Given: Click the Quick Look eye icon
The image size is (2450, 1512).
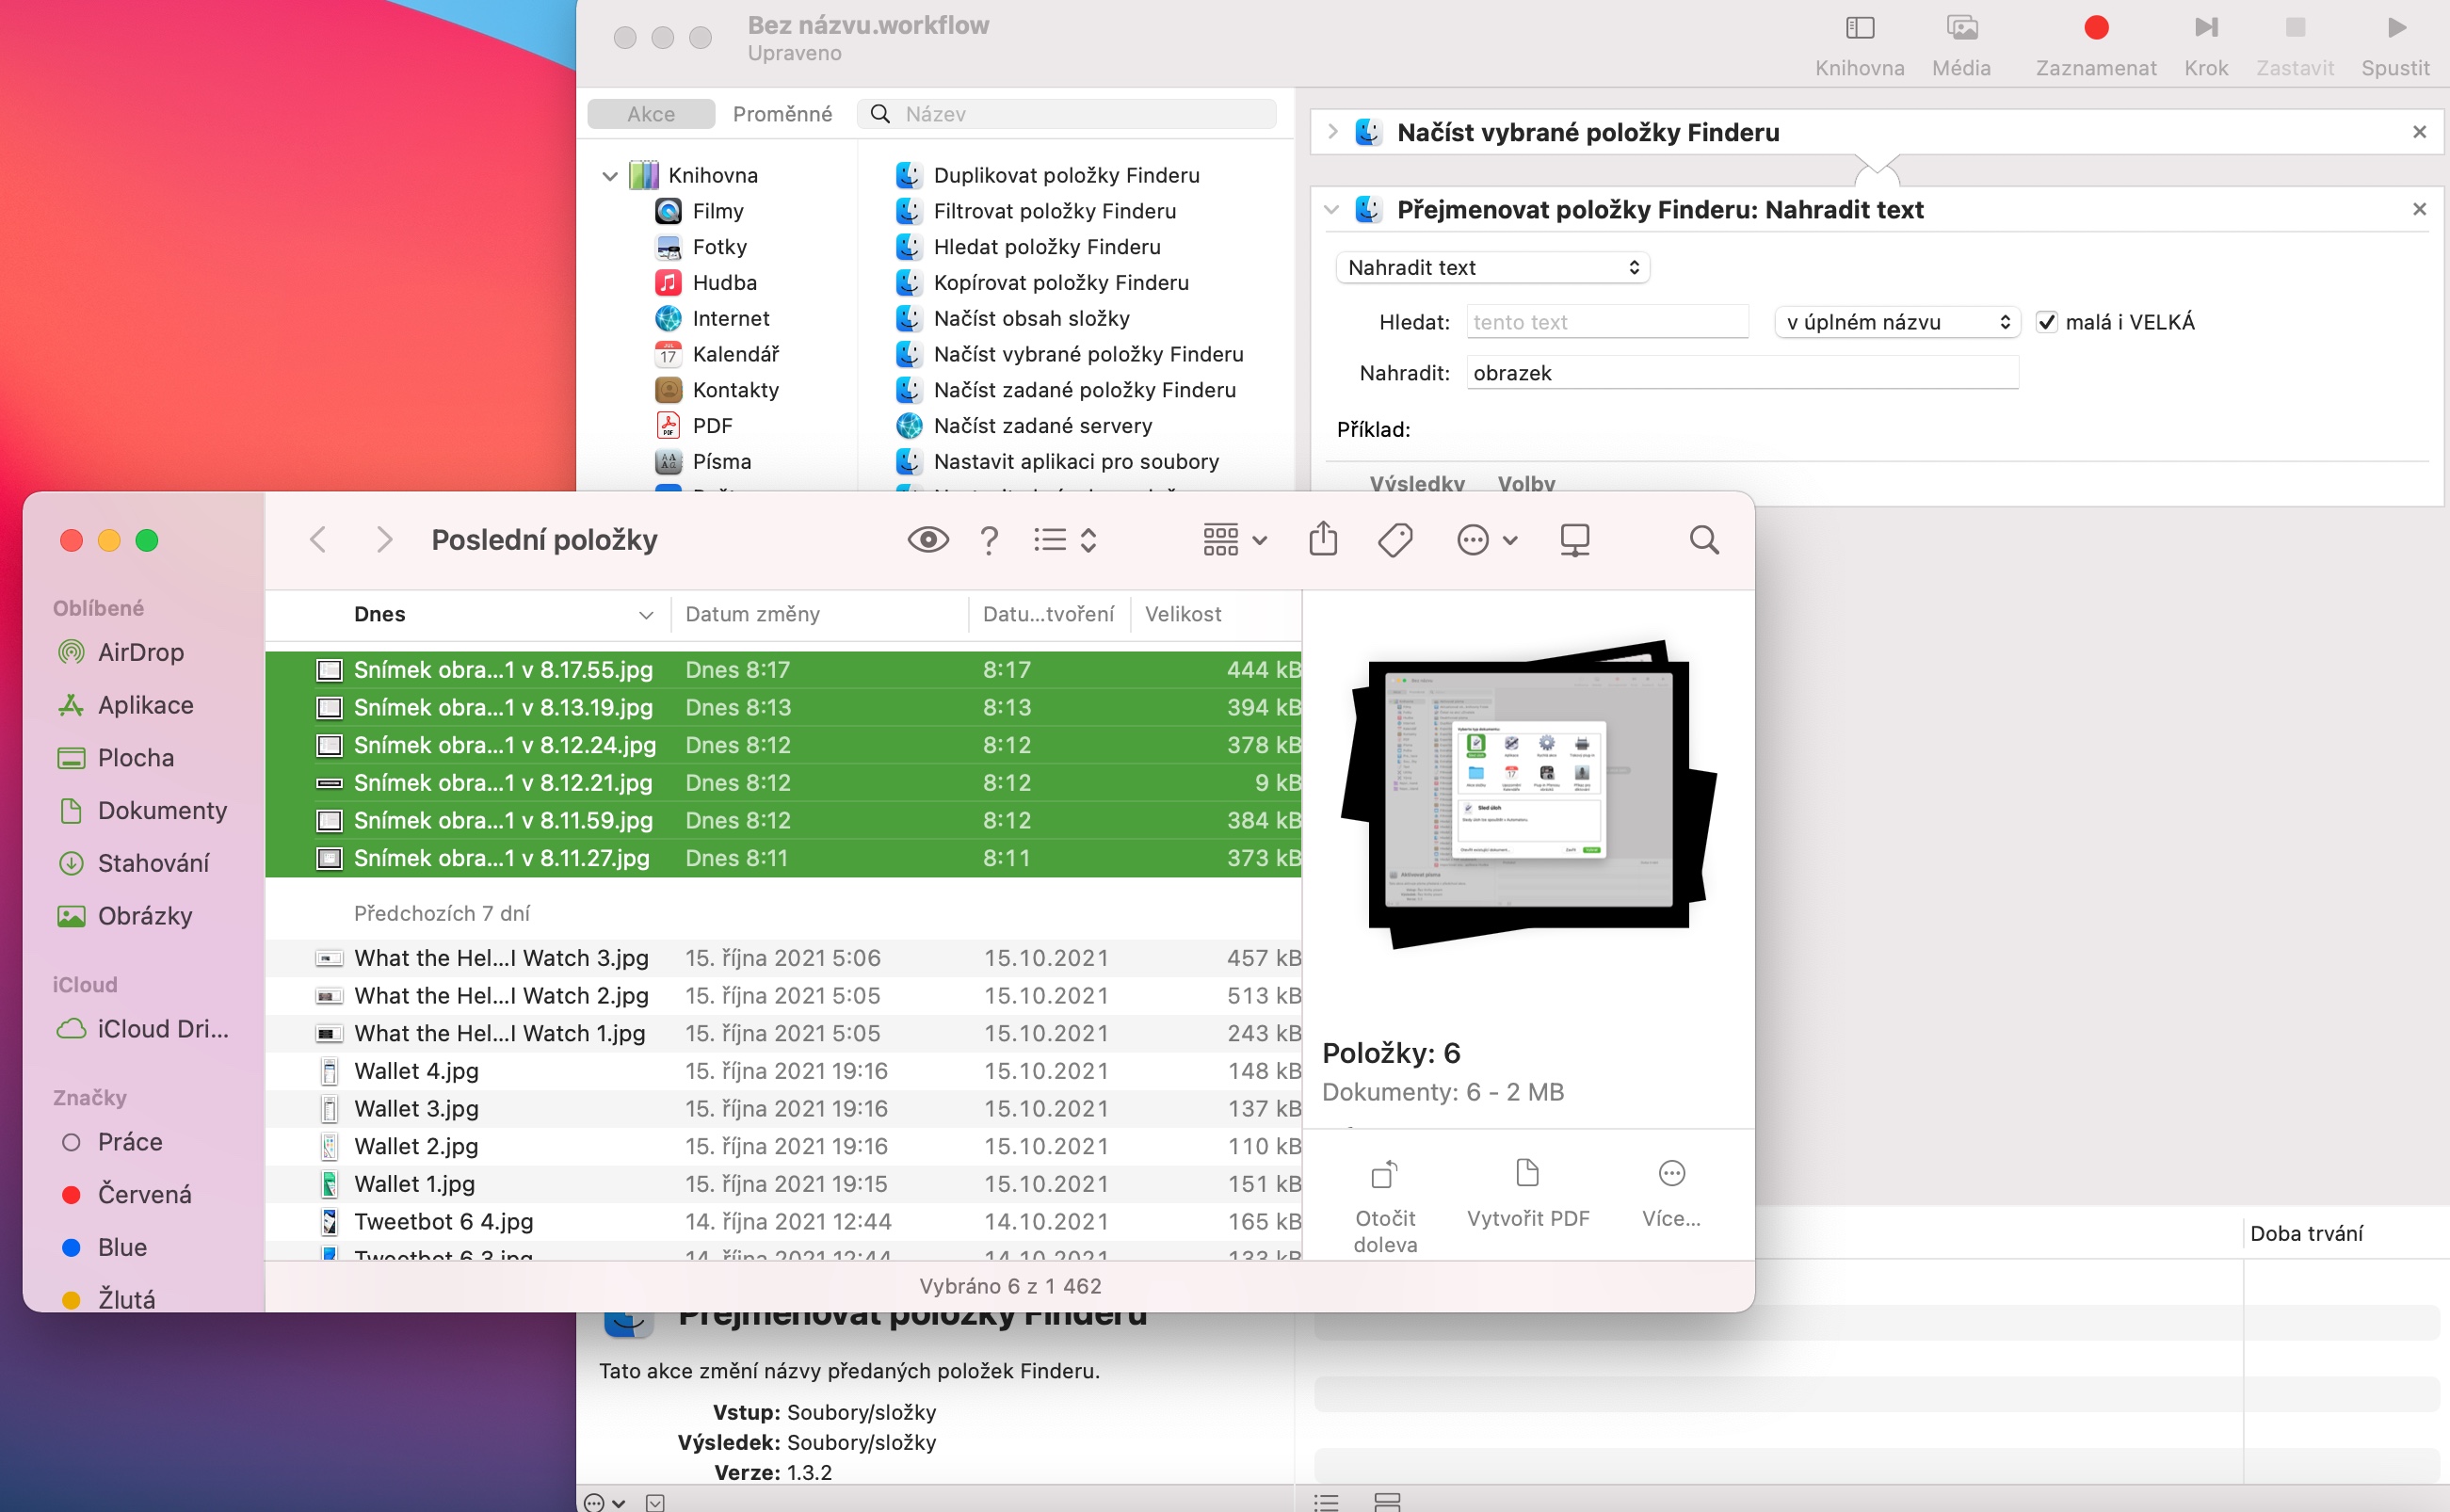Looking at the screenshot, I should click(x=927, y=540).
